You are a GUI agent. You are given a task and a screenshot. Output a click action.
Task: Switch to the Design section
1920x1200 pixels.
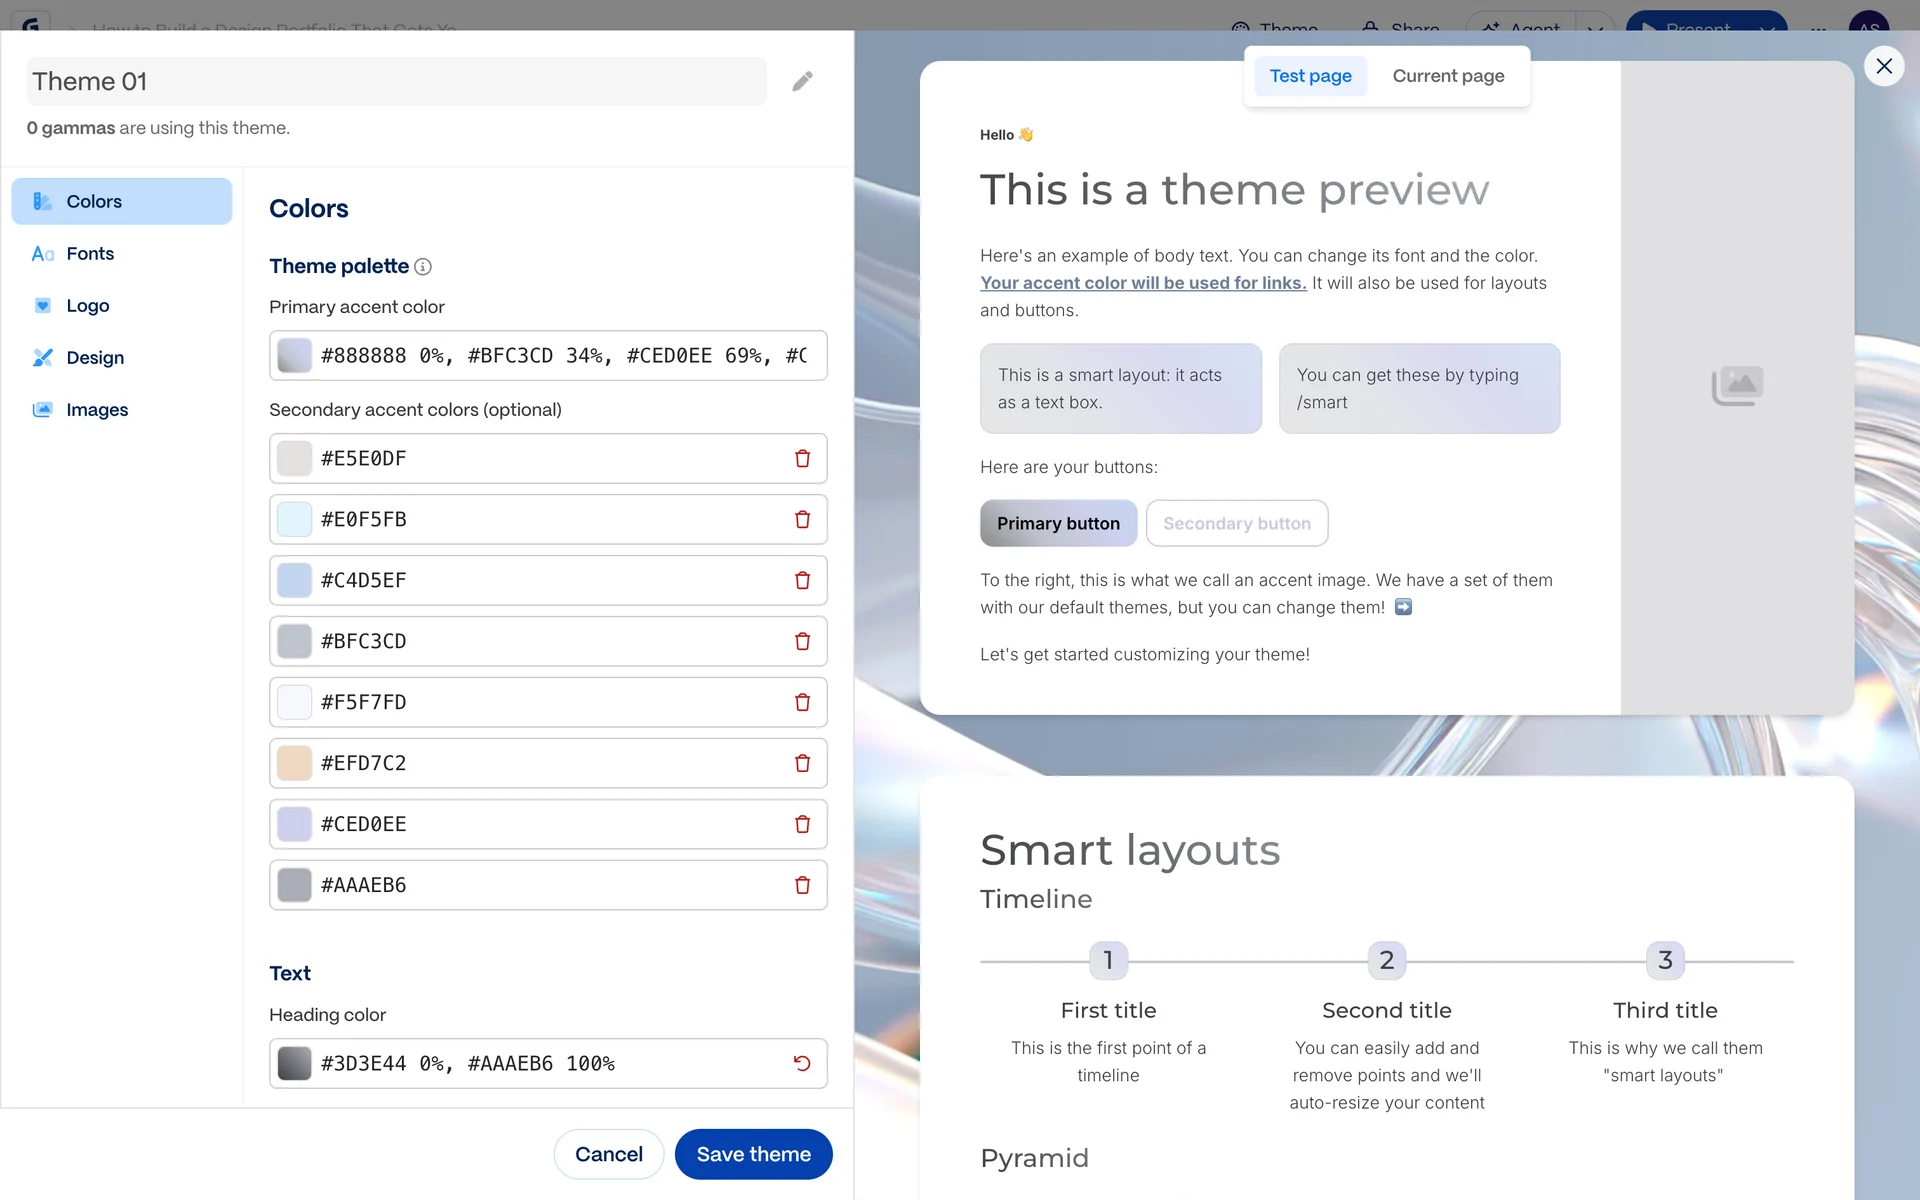[95, 358]
